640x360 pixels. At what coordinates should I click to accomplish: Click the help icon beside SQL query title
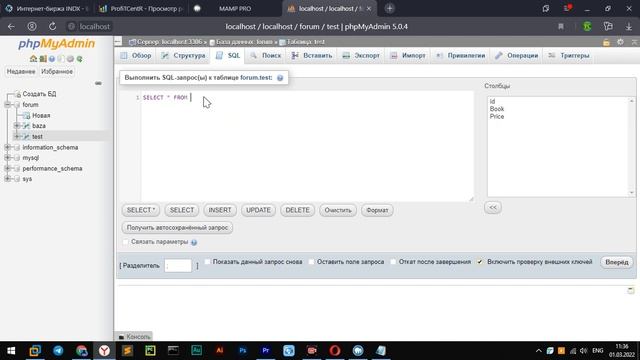pyautogui.click(x=280, y=78)
